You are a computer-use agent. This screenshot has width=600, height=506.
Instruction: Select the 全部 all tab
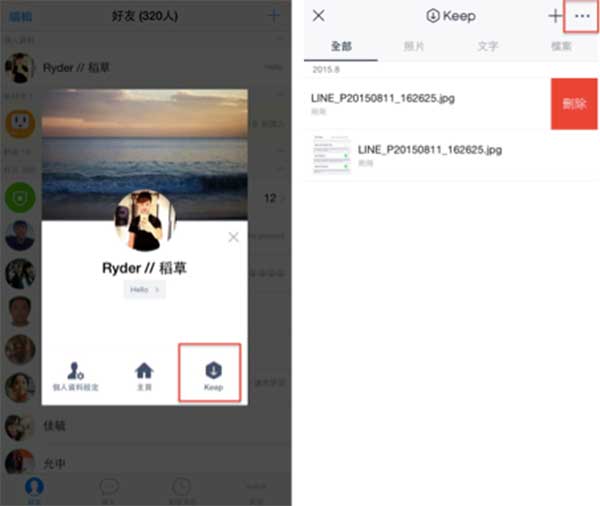click(x=340, y=46)
